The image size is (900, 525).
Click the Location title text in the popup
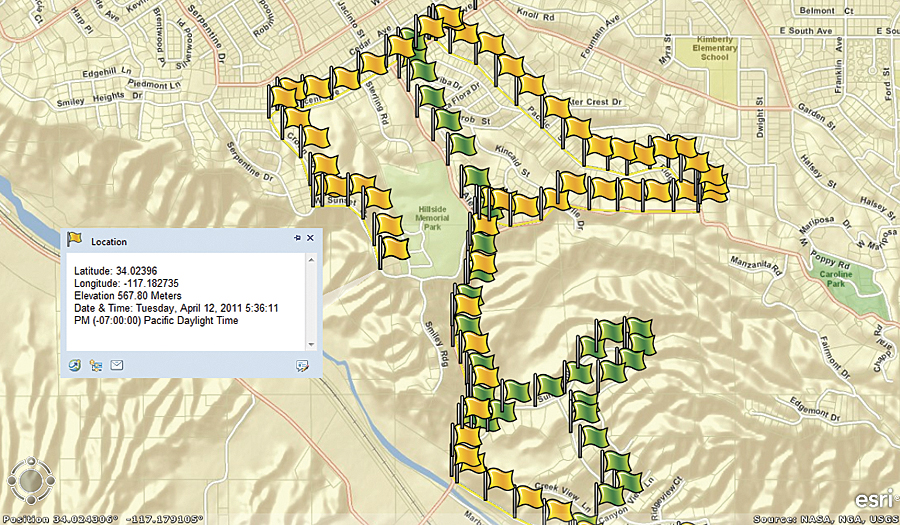point(109,241)
